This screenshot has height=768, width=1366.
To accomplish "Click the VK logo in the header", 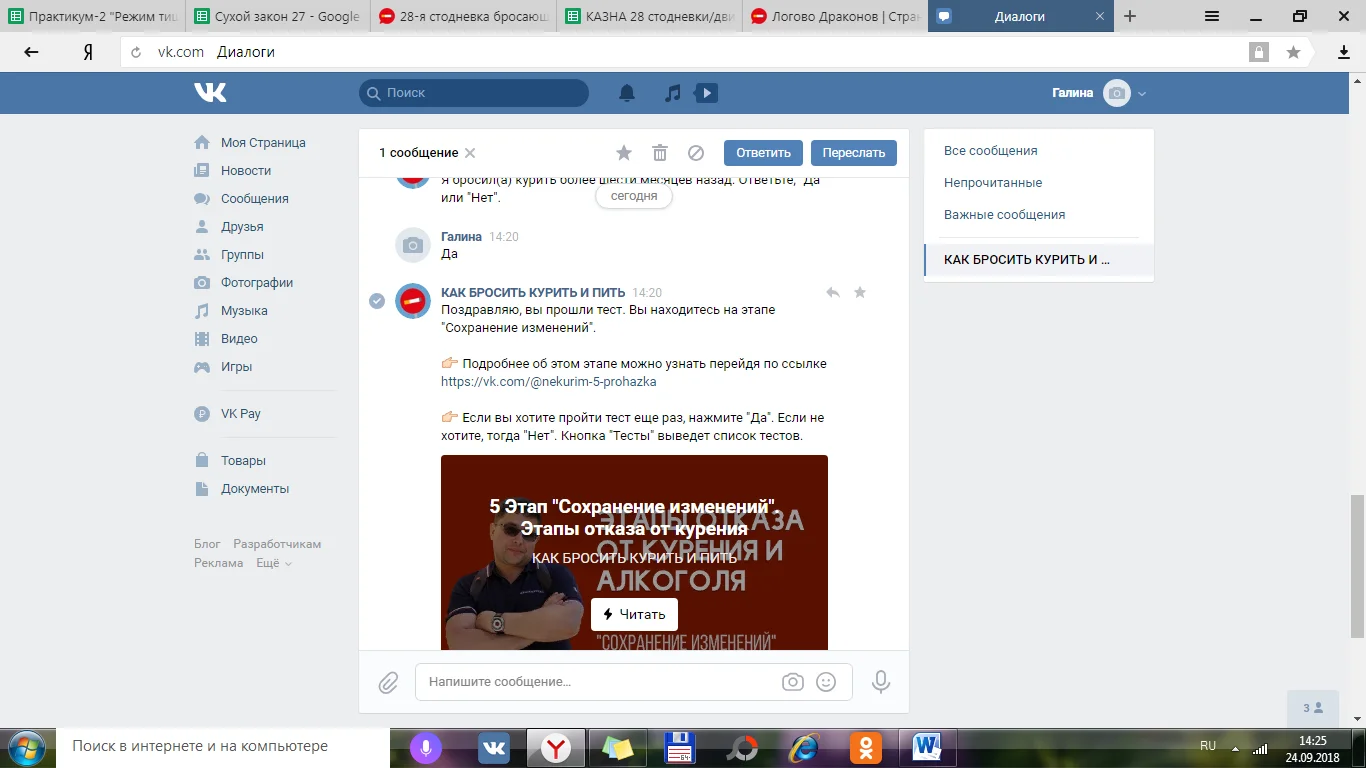I will [x=210, y=93].
